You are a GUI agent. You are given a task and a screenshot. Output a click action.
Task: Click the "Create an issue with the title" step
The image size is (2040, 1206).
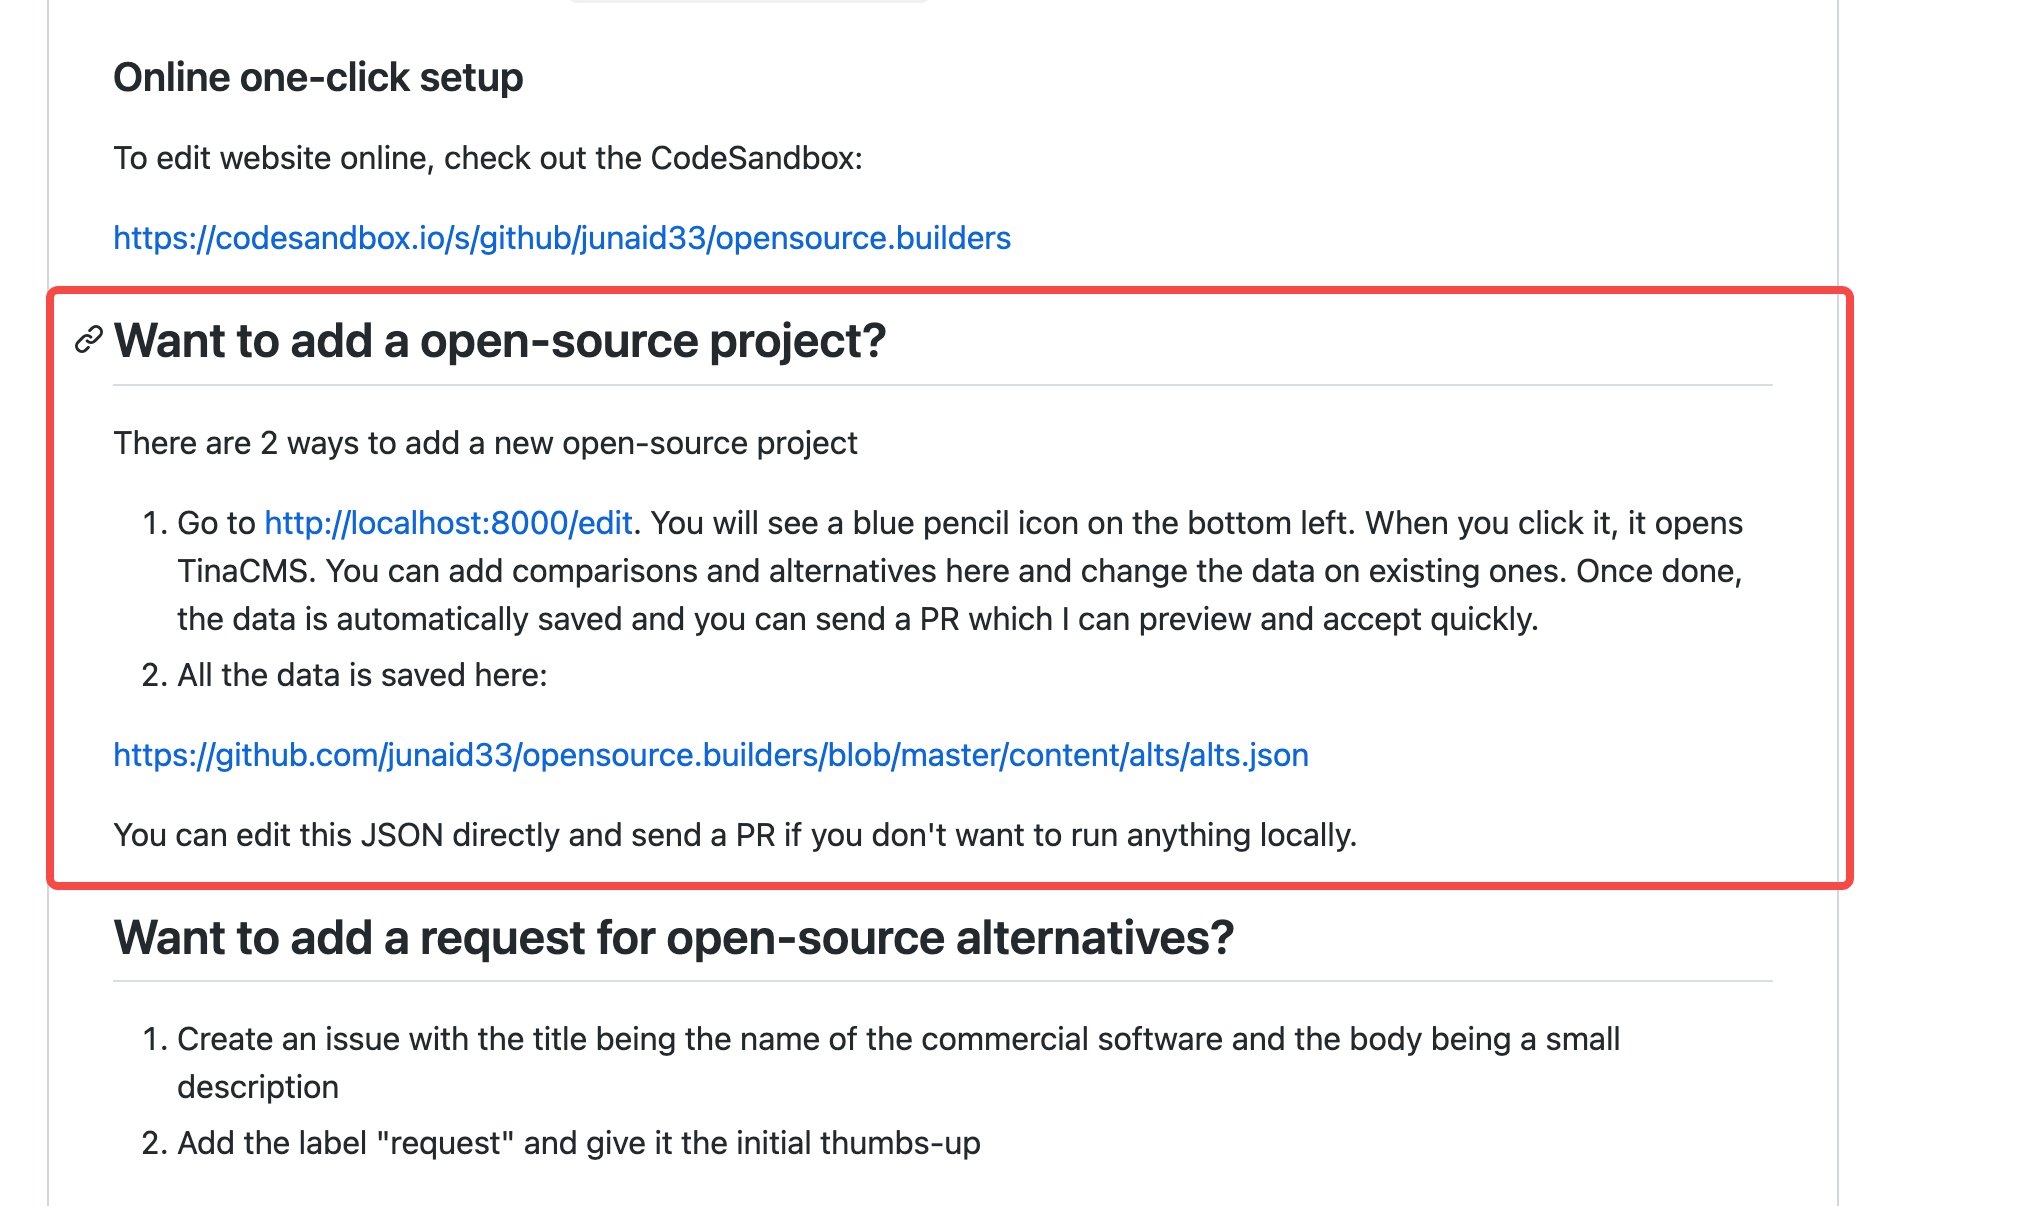pos(898,1039)
